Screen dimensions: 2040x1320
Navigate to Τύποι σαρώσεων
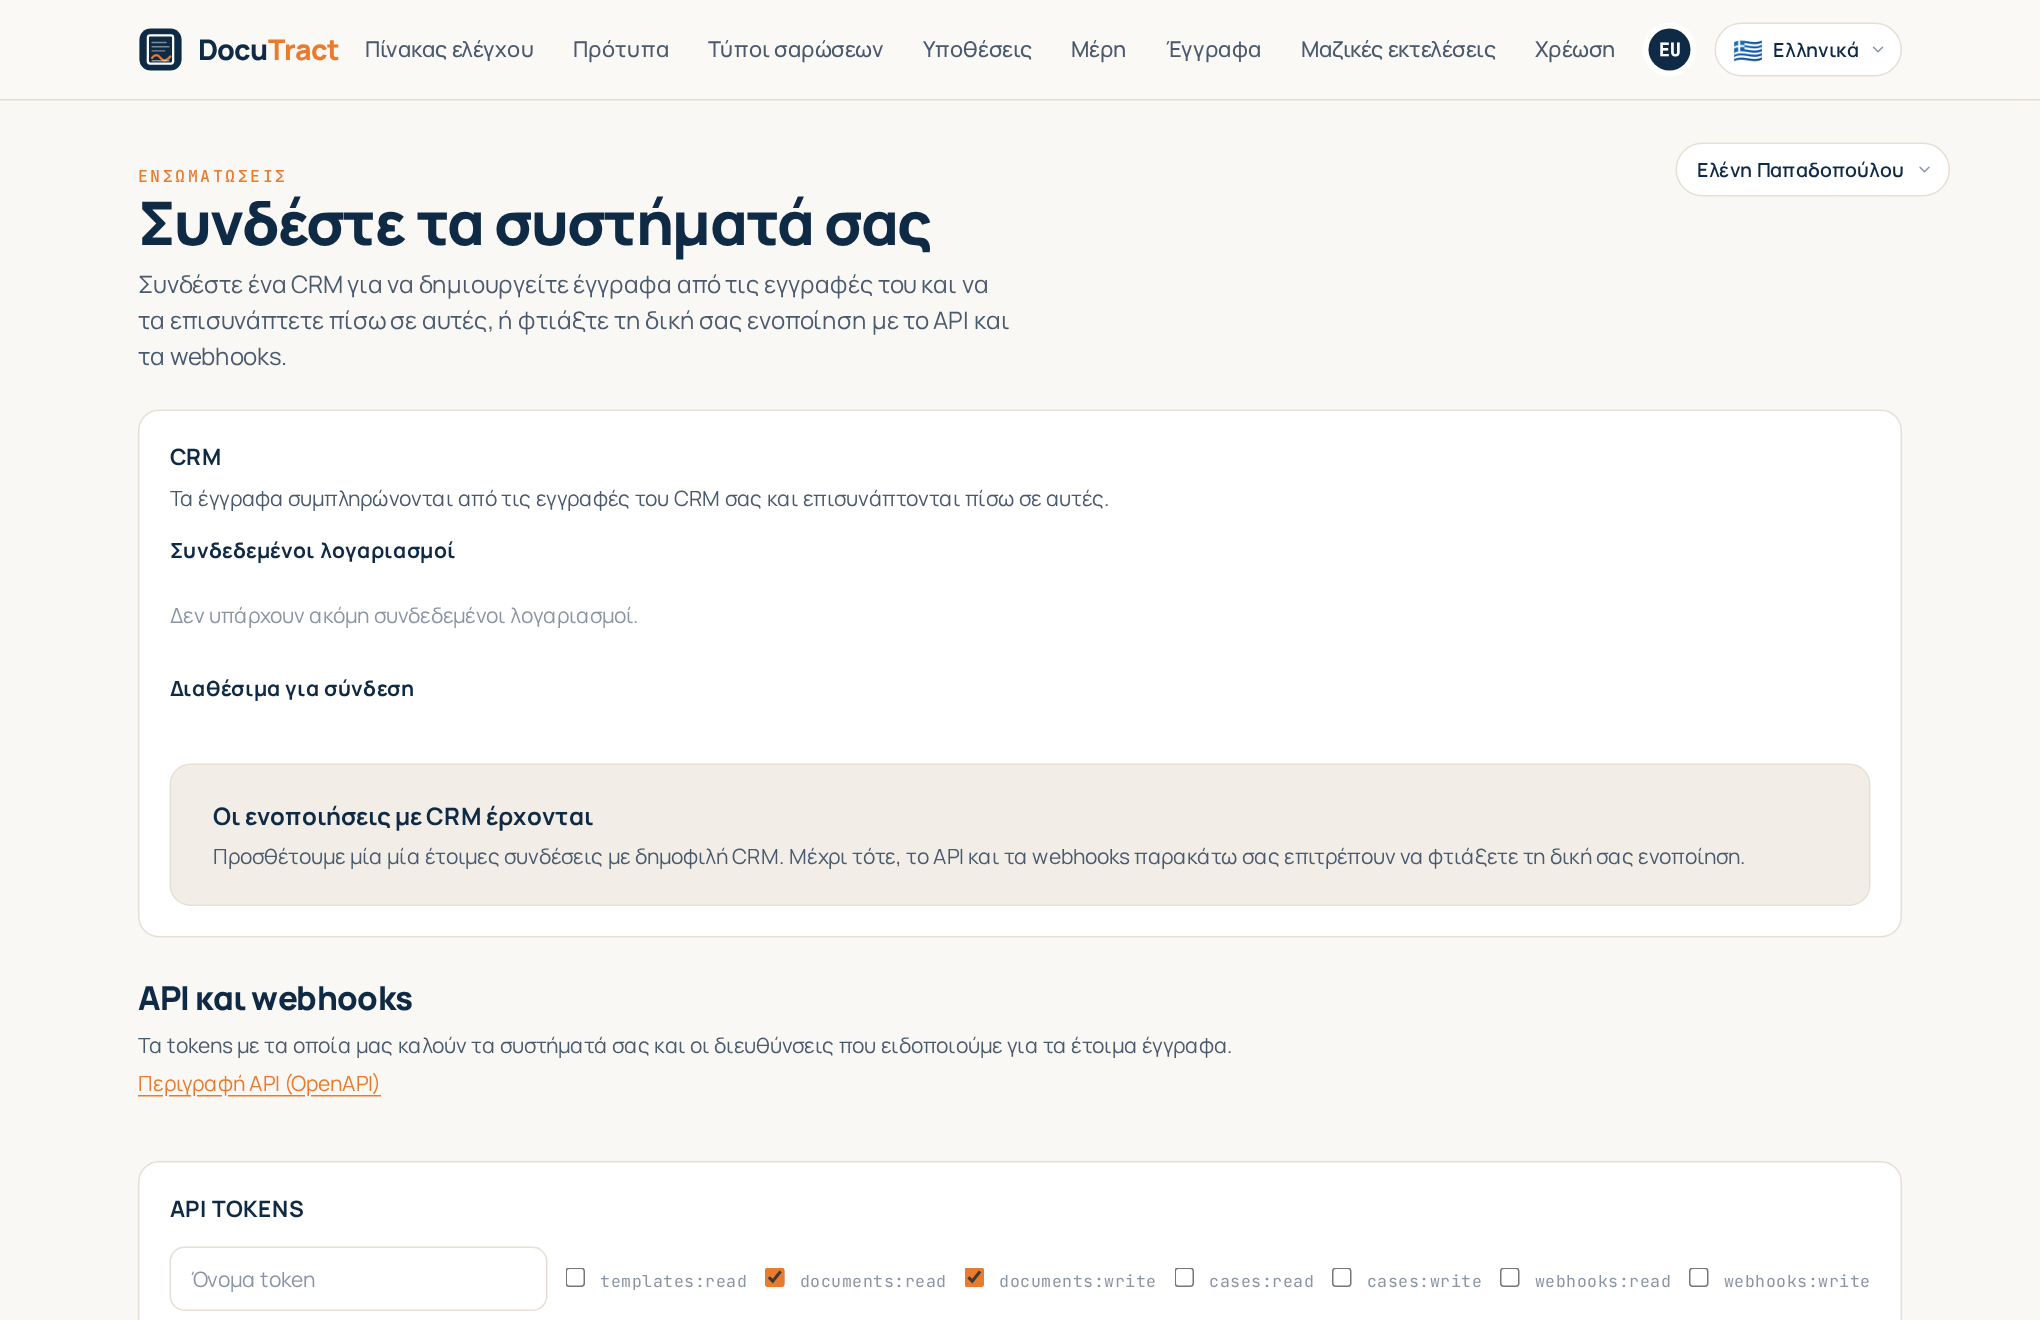795,50
